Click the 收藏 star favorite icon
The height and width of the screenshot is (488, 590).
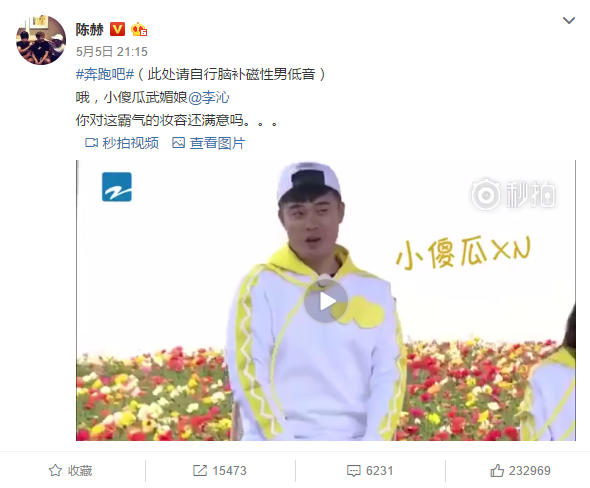55,470
